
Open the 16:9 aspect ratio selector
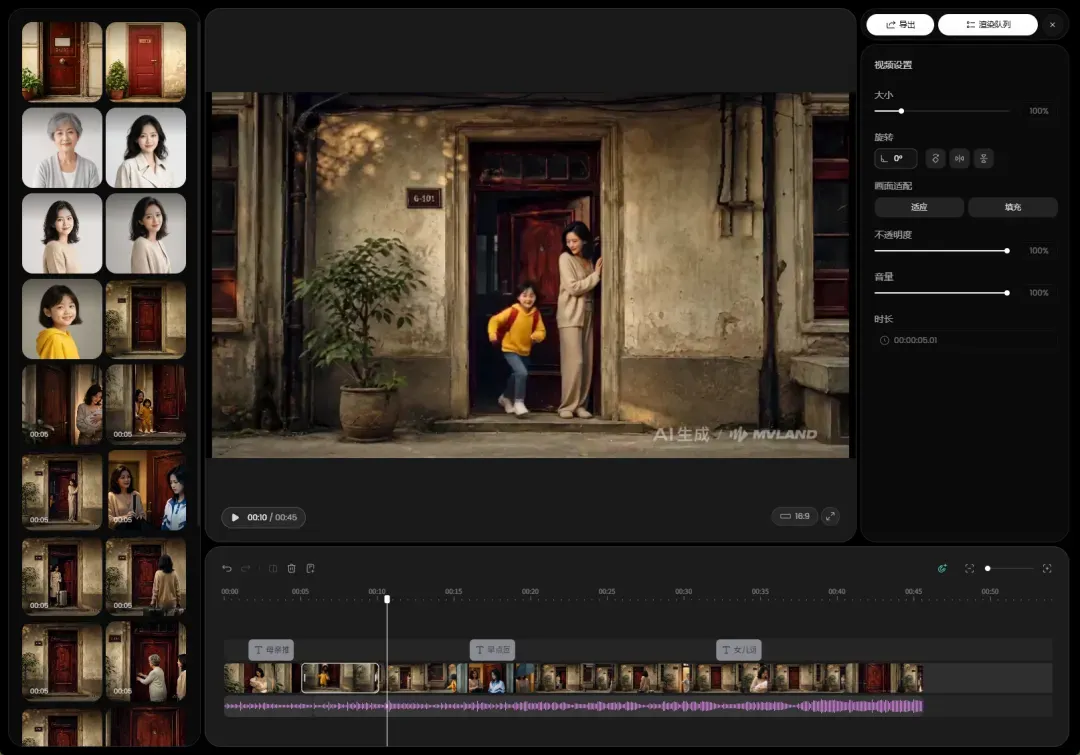pyautogui.click(x=794, y=516)
